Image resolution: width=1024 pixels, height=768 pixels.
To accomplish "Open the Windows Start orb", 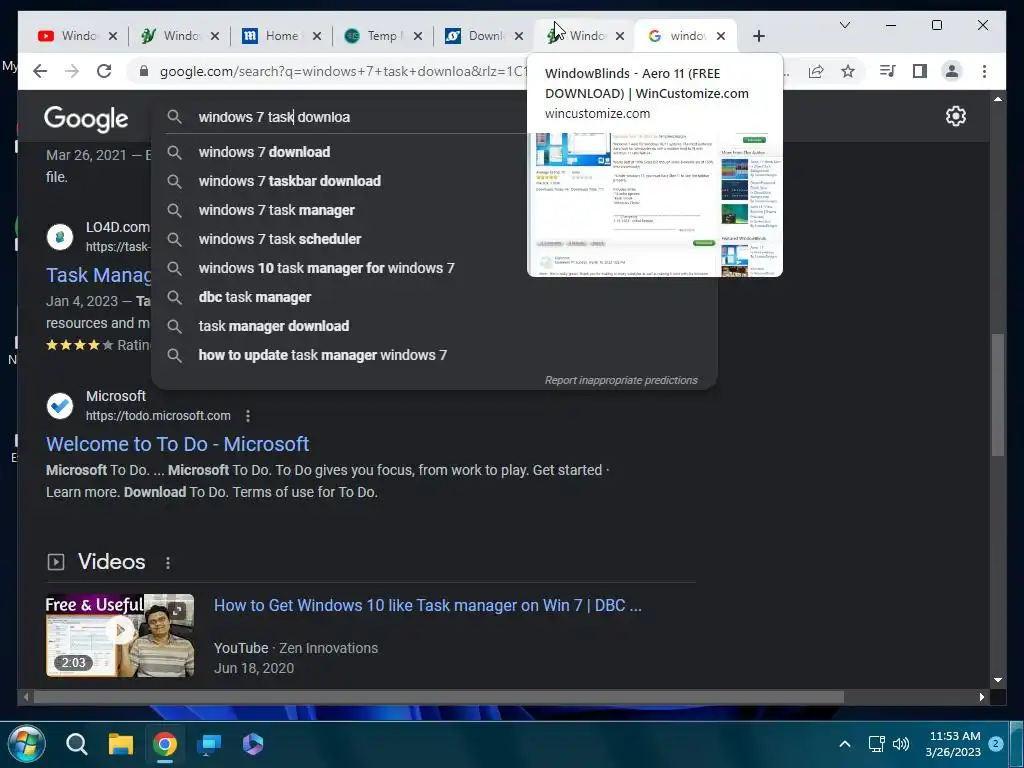I will 26,744.
